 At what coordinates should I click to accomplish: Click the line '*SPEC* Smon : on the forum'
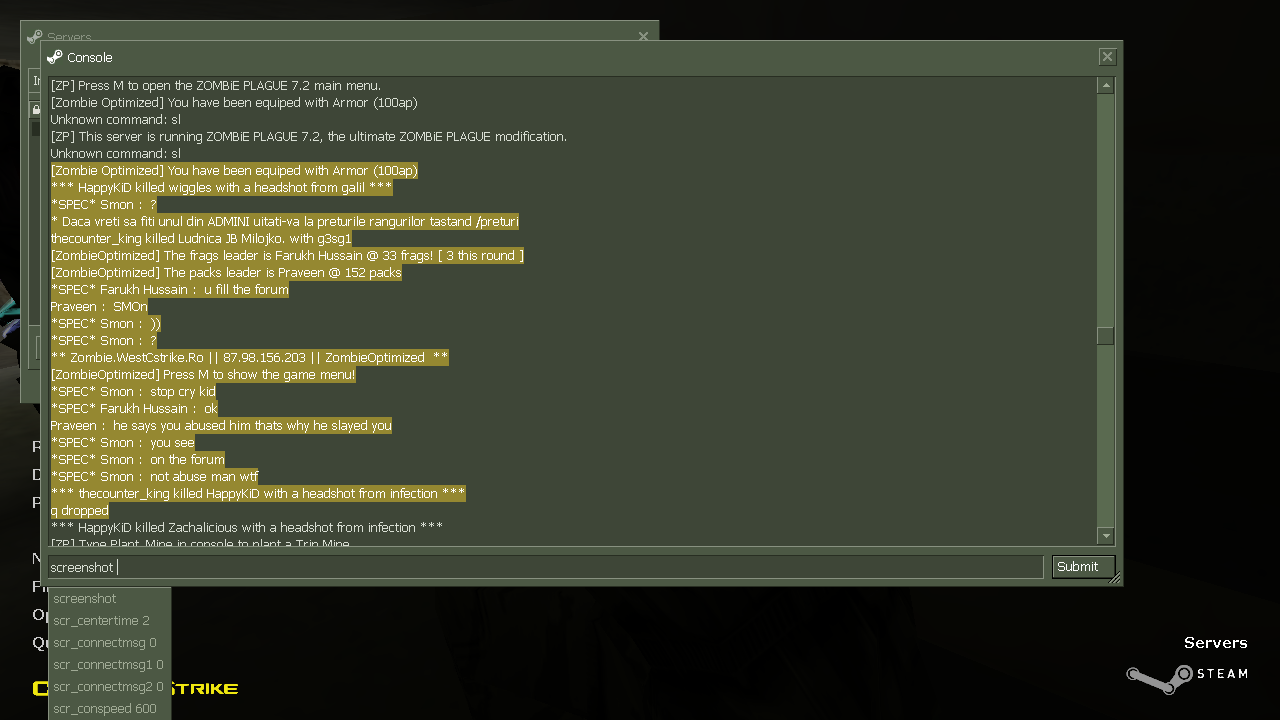[138, 460]
